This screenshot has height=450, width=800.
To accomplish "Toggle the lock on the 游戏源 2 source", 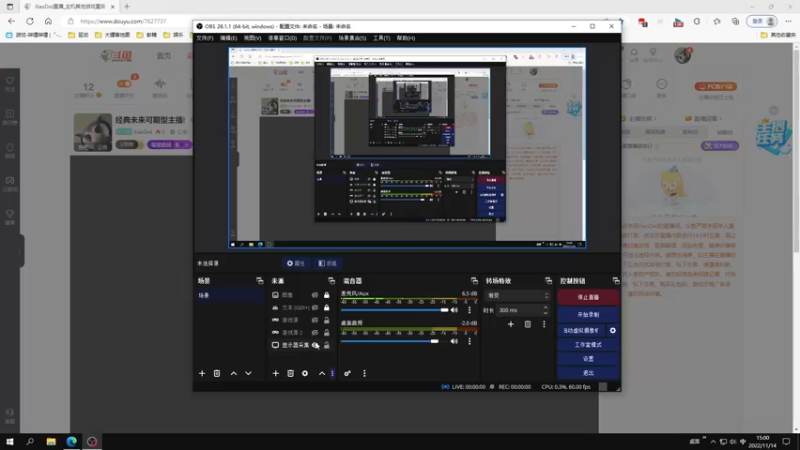I will (327, 333).
